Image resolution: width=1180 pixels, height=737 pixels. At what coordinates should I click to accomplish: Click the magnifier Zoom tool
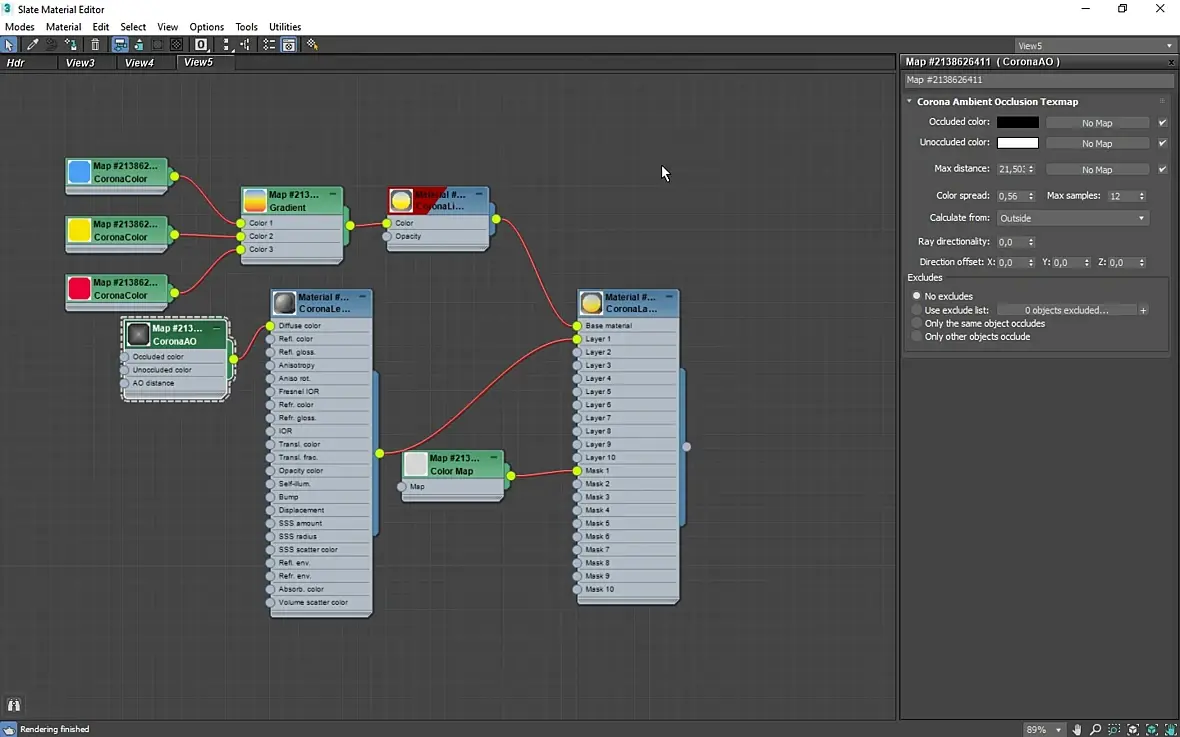click(1095, 729)
